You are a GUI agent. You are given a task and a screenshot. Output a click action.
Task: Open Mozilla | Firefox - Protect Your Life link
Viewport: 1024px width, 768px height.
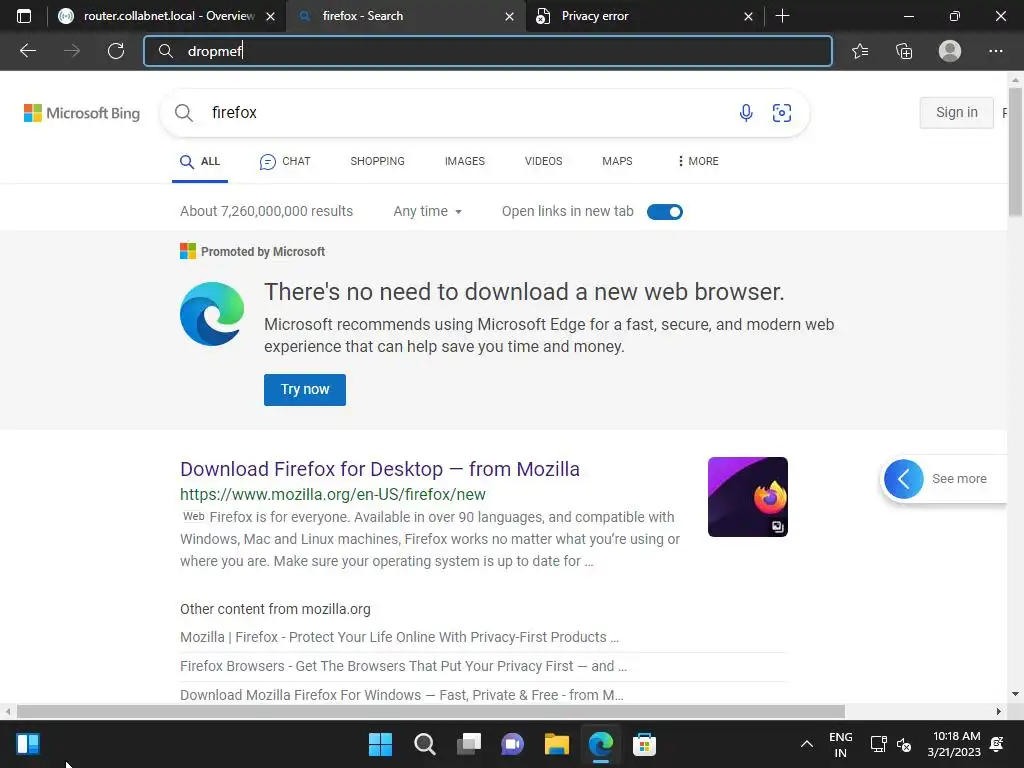[400, 637]
